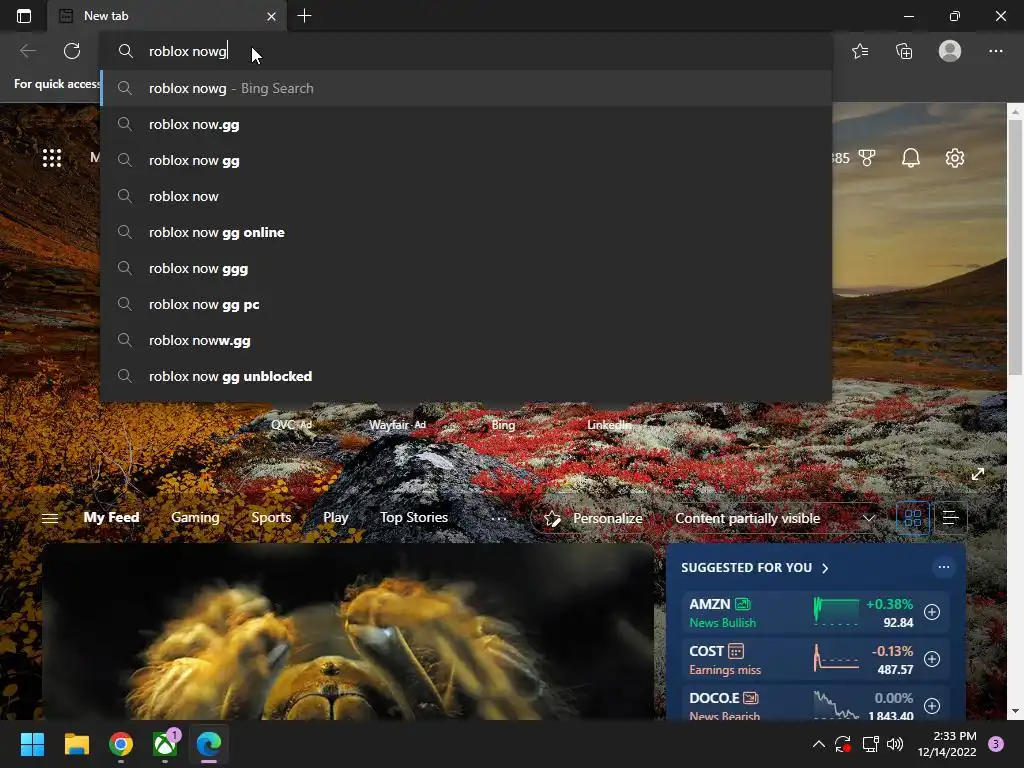The height and width of the screenshot is (768, 1024).
Task: Open the feed hamburger menu
Action: pos(50,519)
